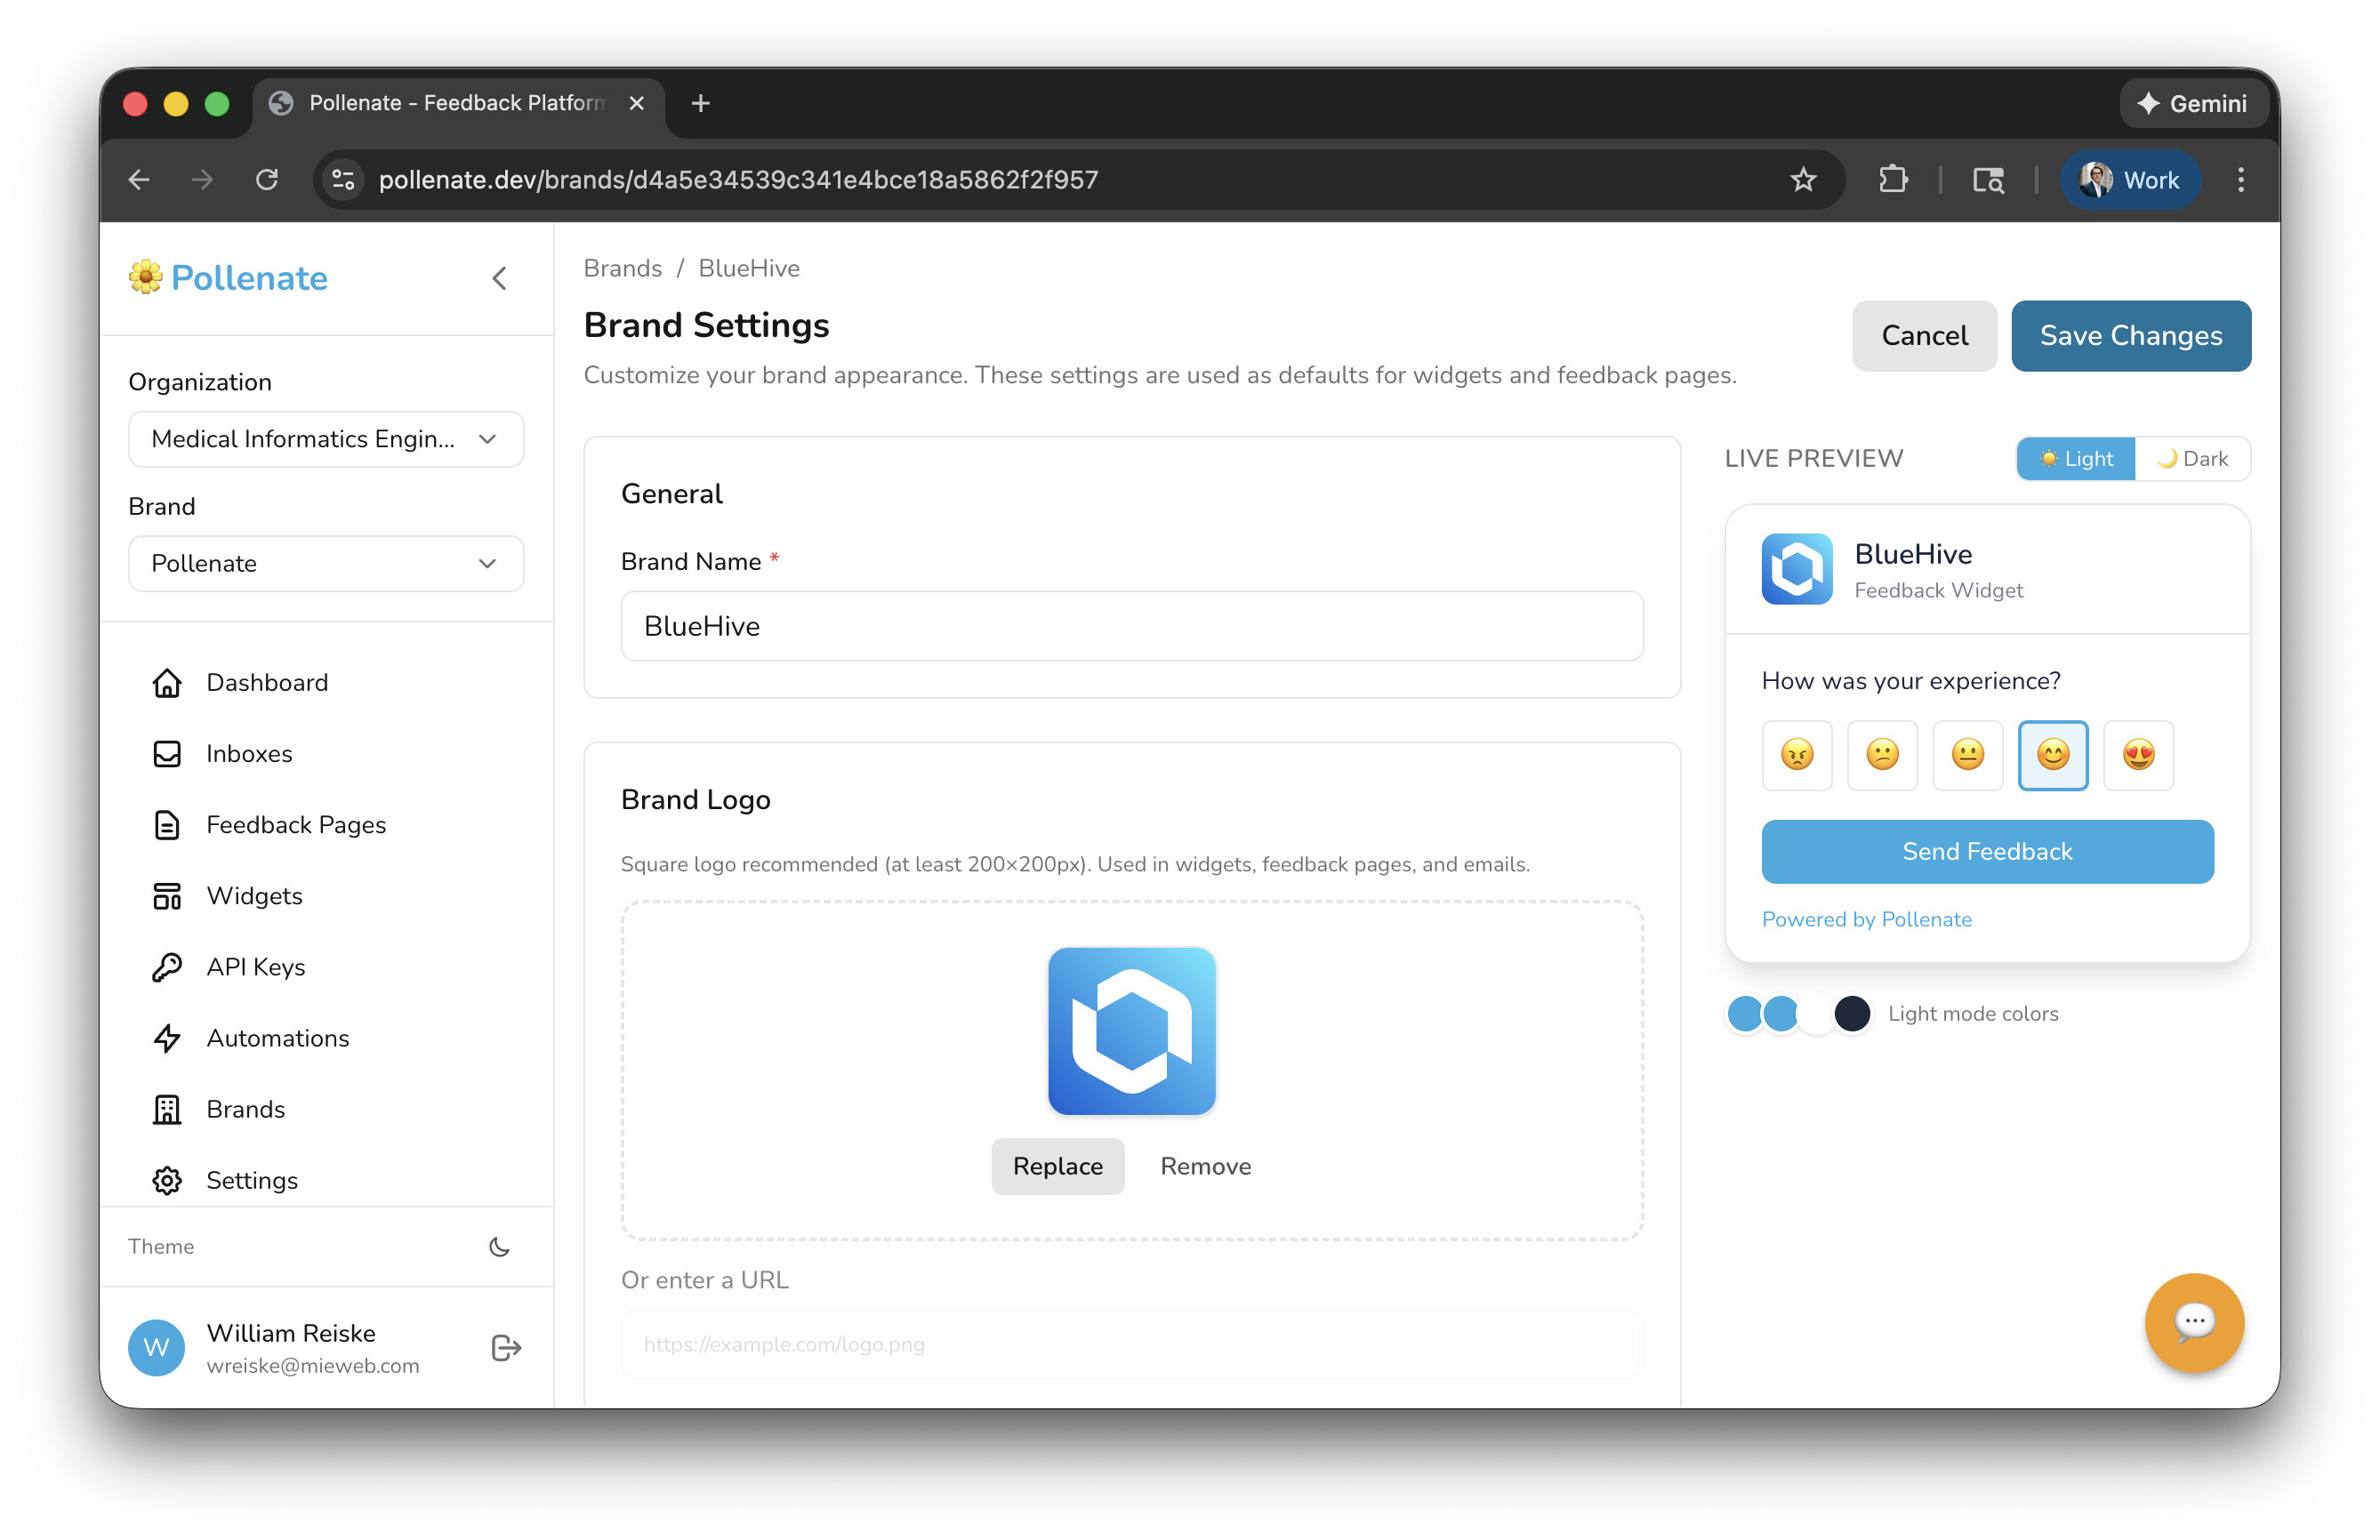Go to Feedback Pages in the sidebar
This screenshot has width=2380, height=1540.
pos(295,825)
